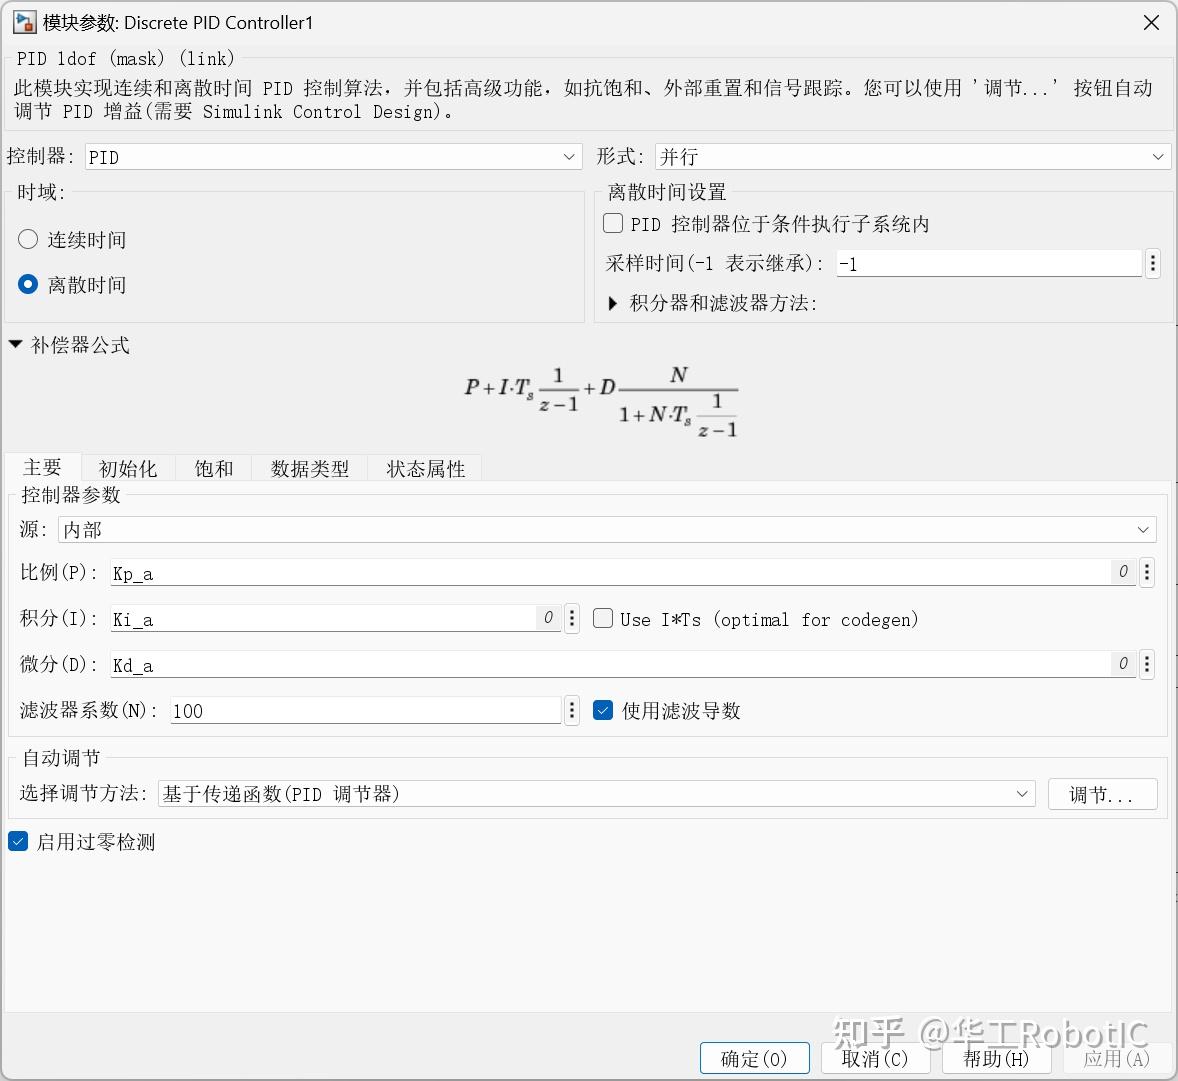Click the stepper icon beside Ki_a field

[x=571, y=618]
